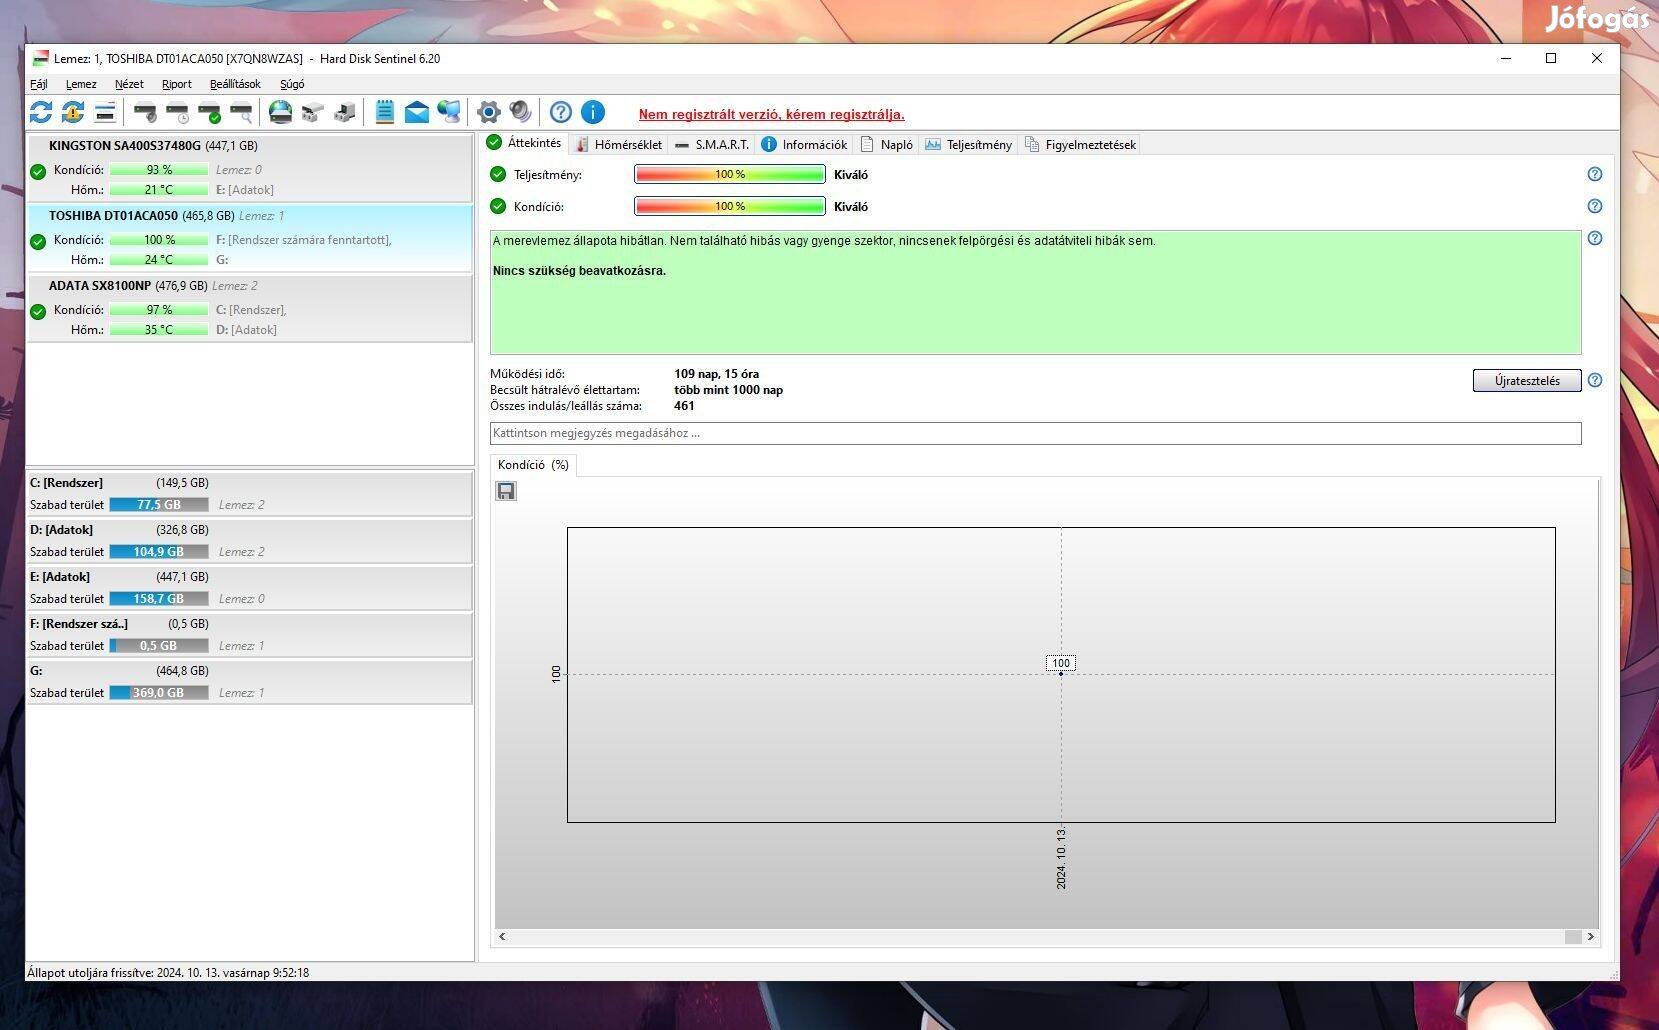Open the disk surface scan magnifier icon
The image size is (1659, 1030).
241,112
